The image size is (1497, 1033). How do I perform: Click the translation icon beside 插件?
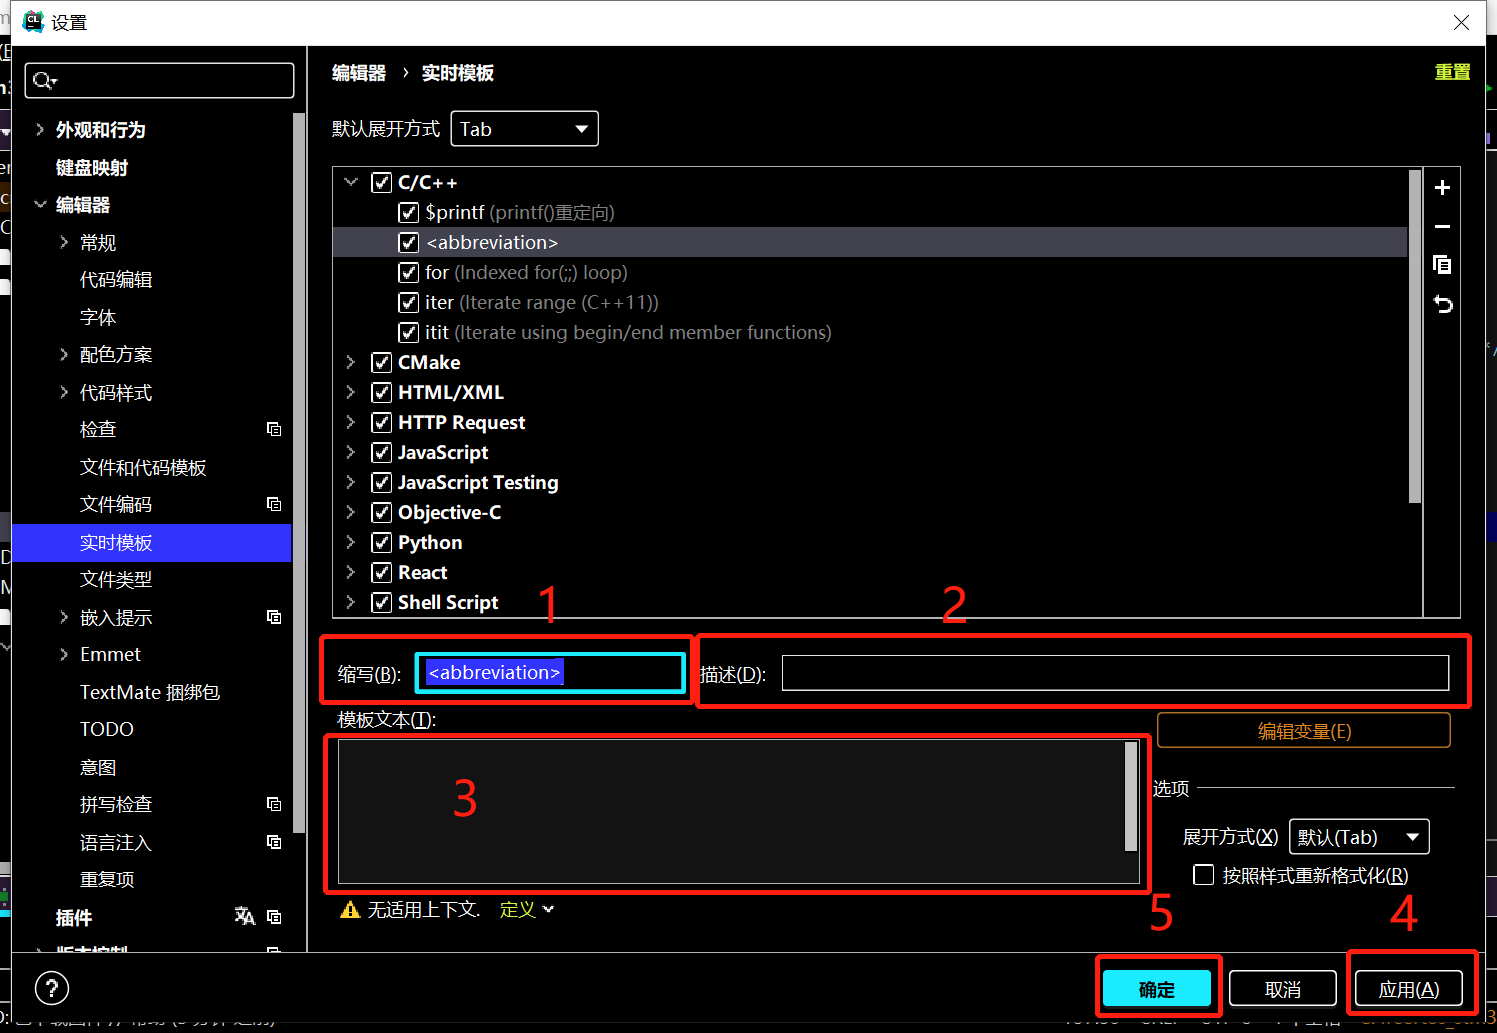pos(245,916)
